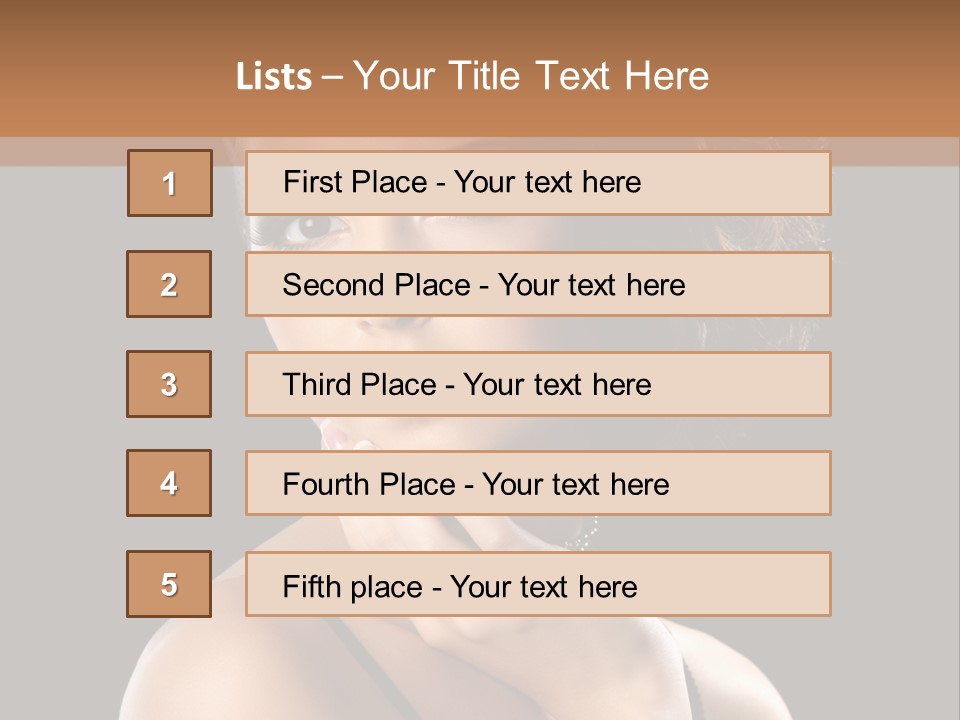
Task: Click the number 3 square
Action: [169, 384]
